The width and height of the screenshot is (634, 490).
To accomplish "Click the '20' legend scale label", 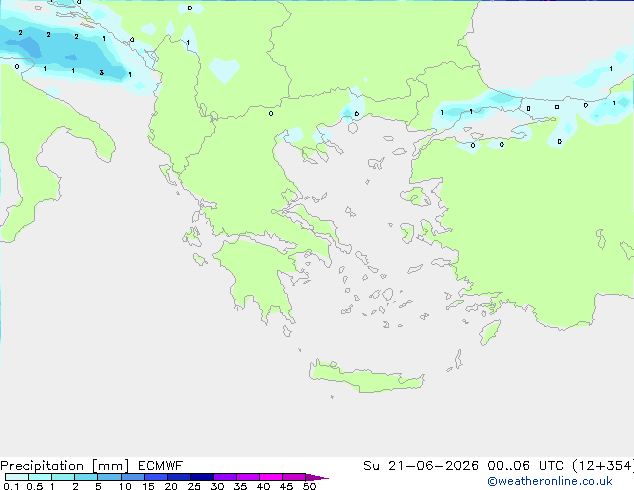I will point(171,486).
